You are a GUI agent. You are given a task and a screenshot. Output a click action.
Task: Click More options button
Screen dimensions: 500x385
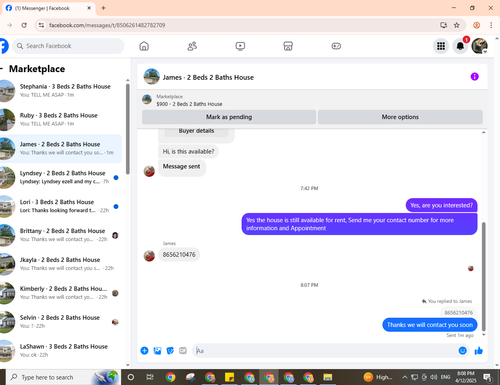point(400,117)
